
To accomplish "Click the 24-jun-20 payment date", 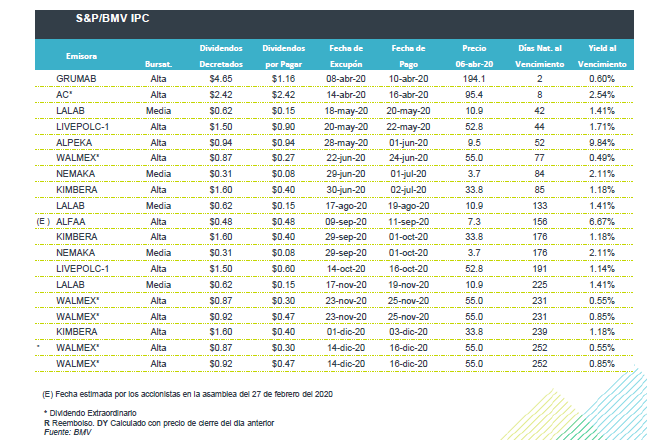I will coord(408,158).
